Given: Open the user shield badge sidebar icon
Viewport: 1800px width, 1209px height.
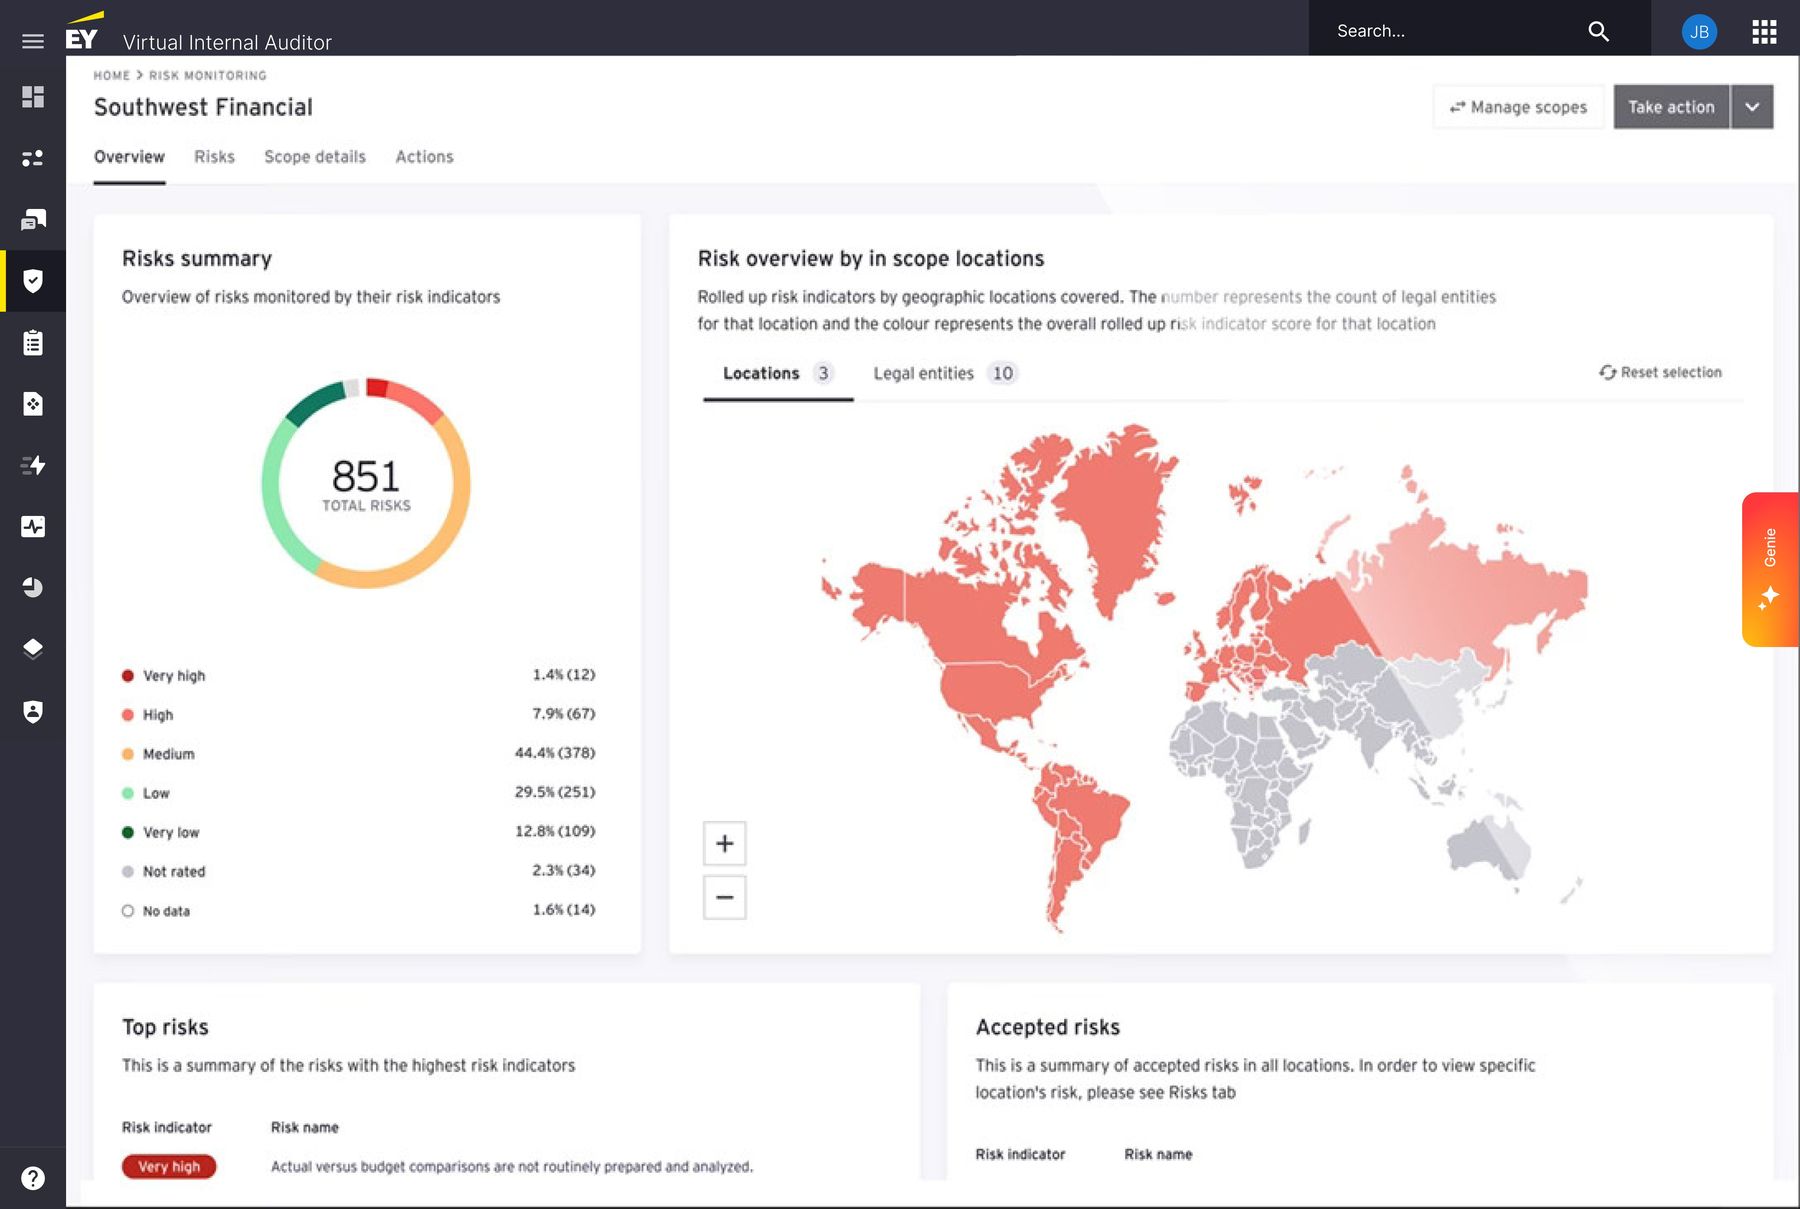Looking at the screenshot, I should pos(33,711).
